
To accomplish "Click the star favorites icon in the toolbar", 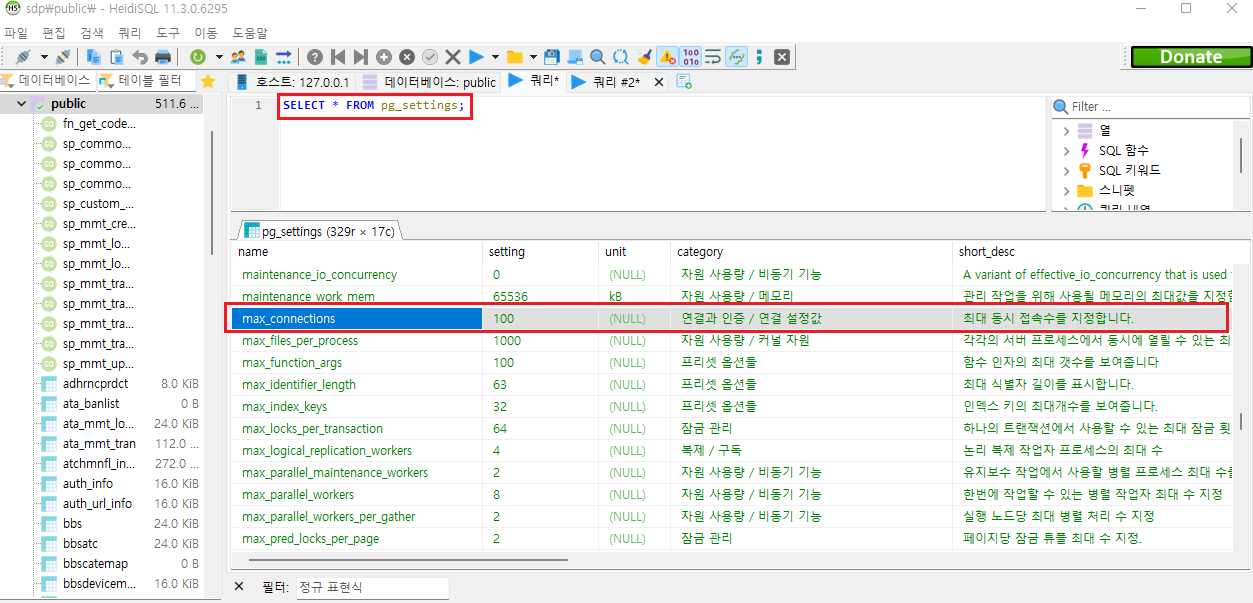I will click(207, 81).
